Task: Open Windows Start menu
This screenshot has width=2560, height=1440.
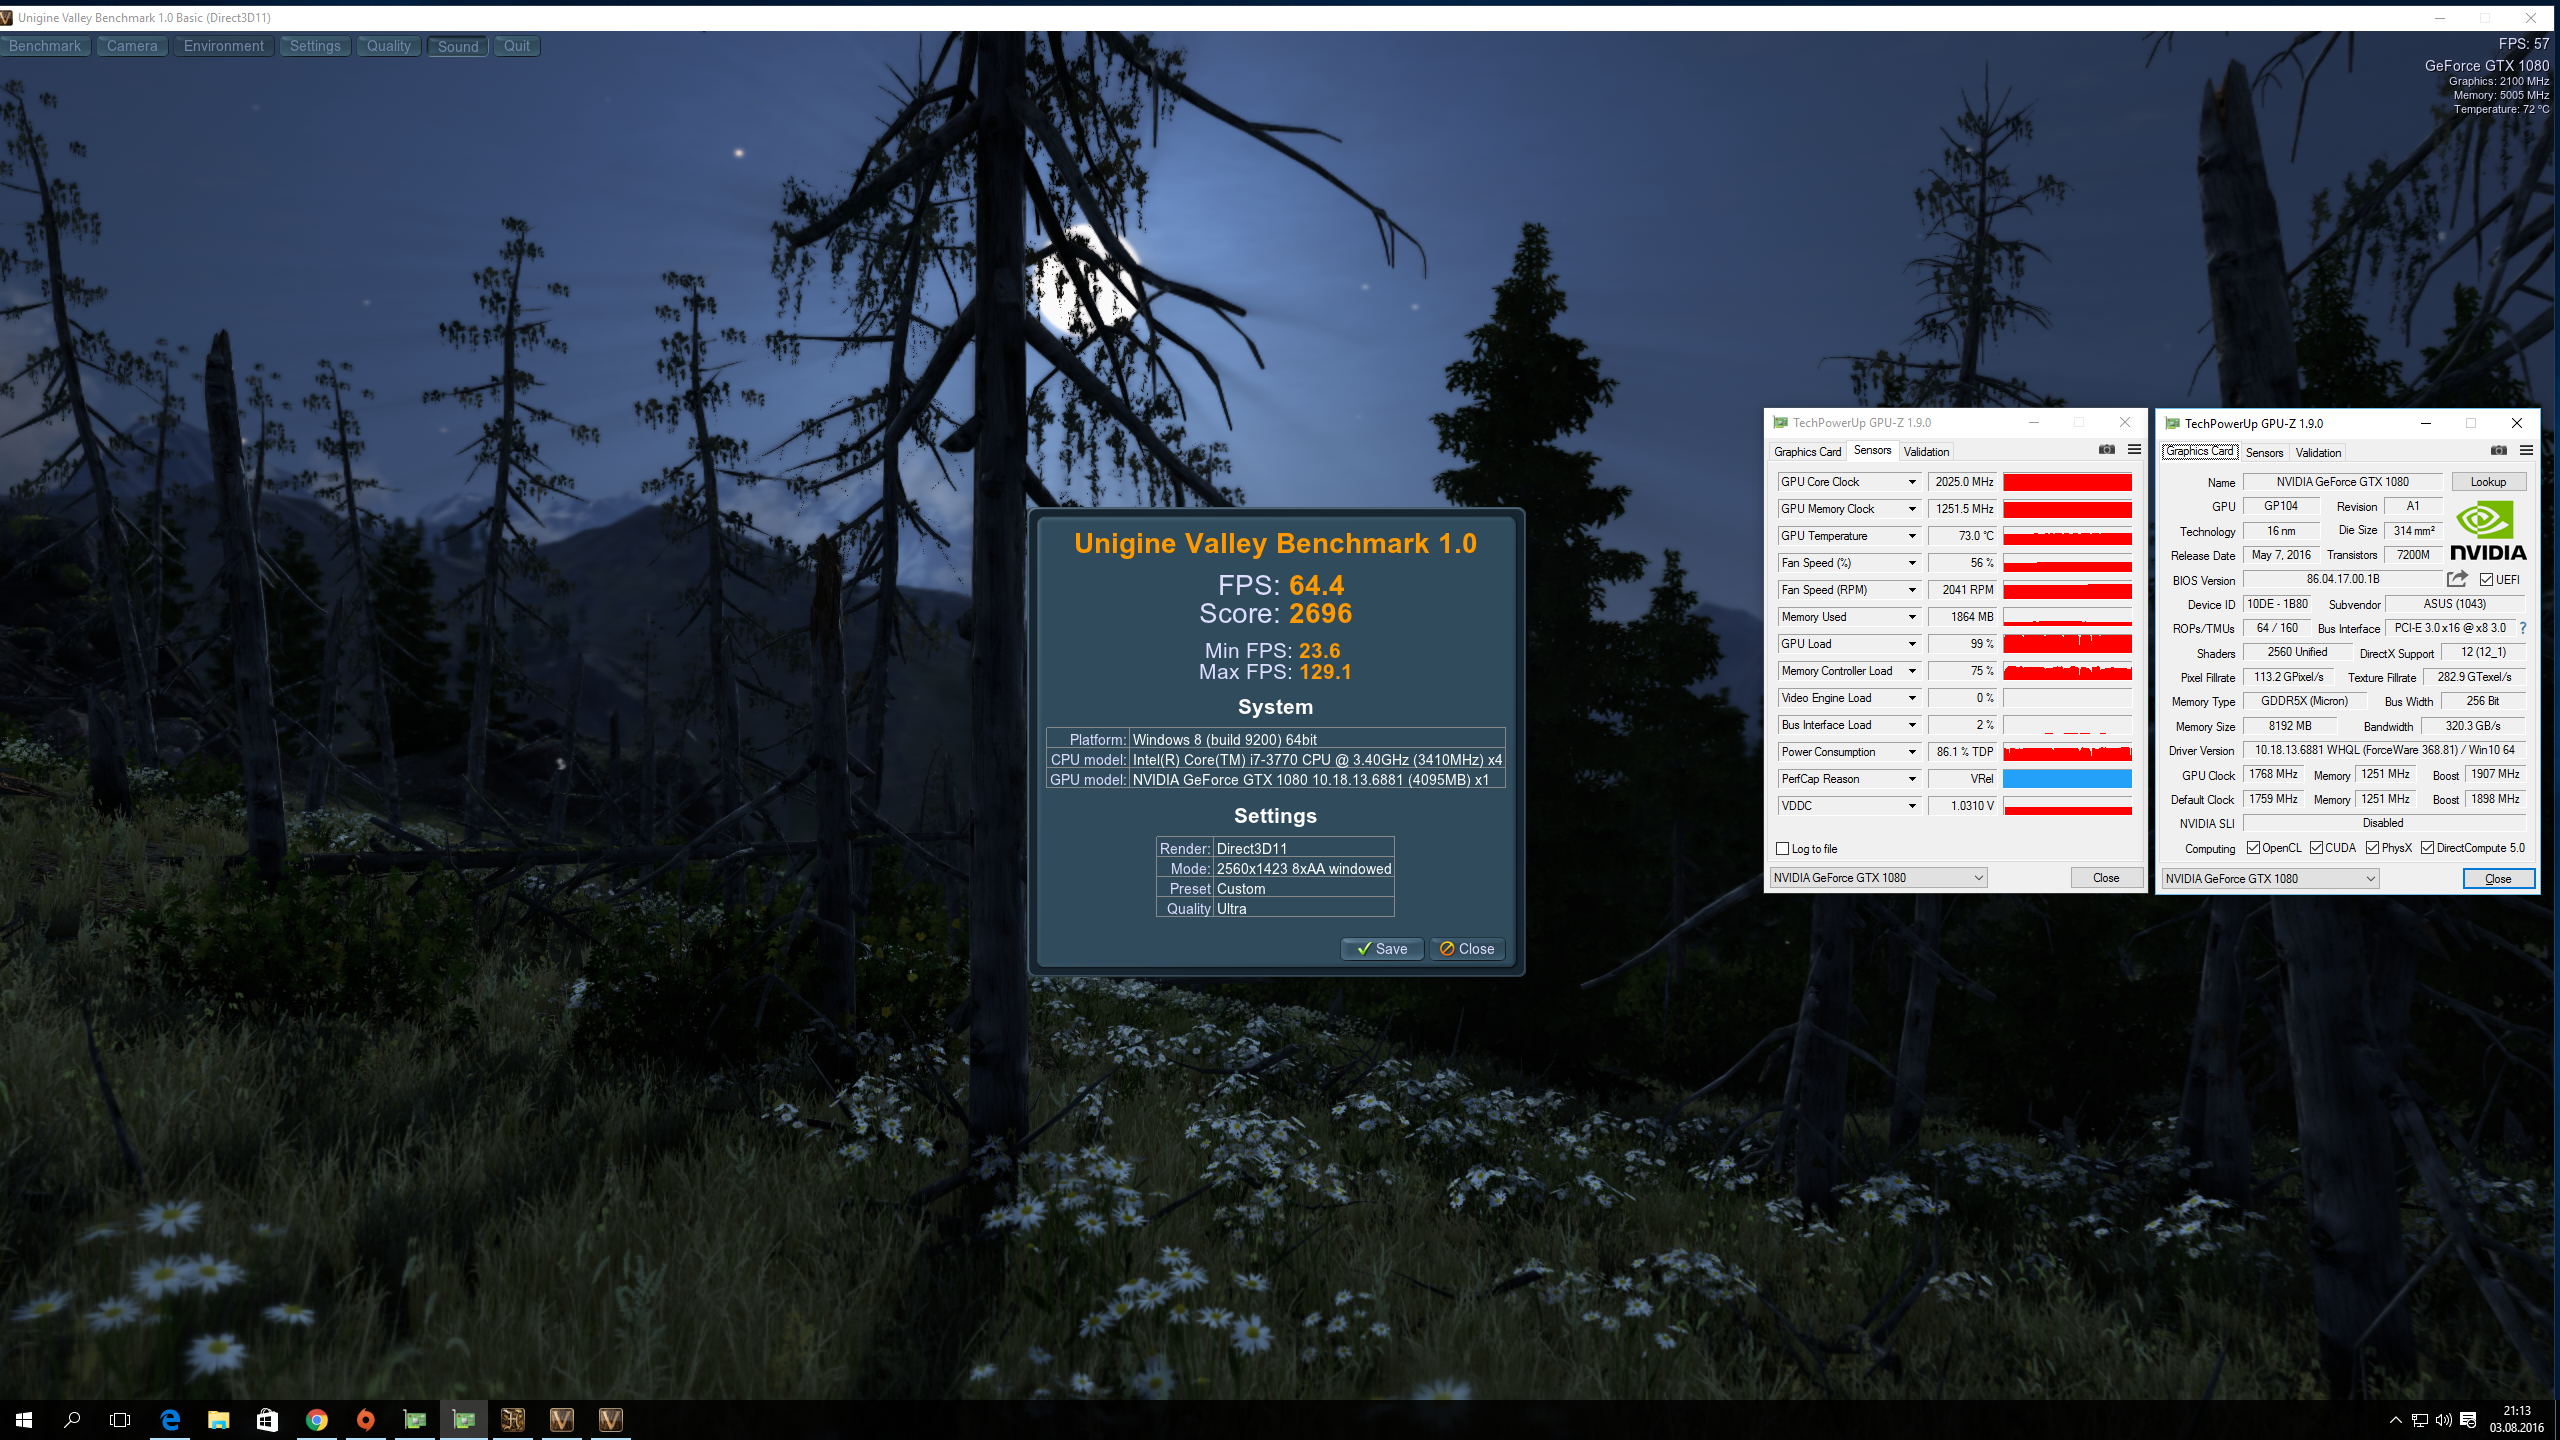Action: [24, 1420]
